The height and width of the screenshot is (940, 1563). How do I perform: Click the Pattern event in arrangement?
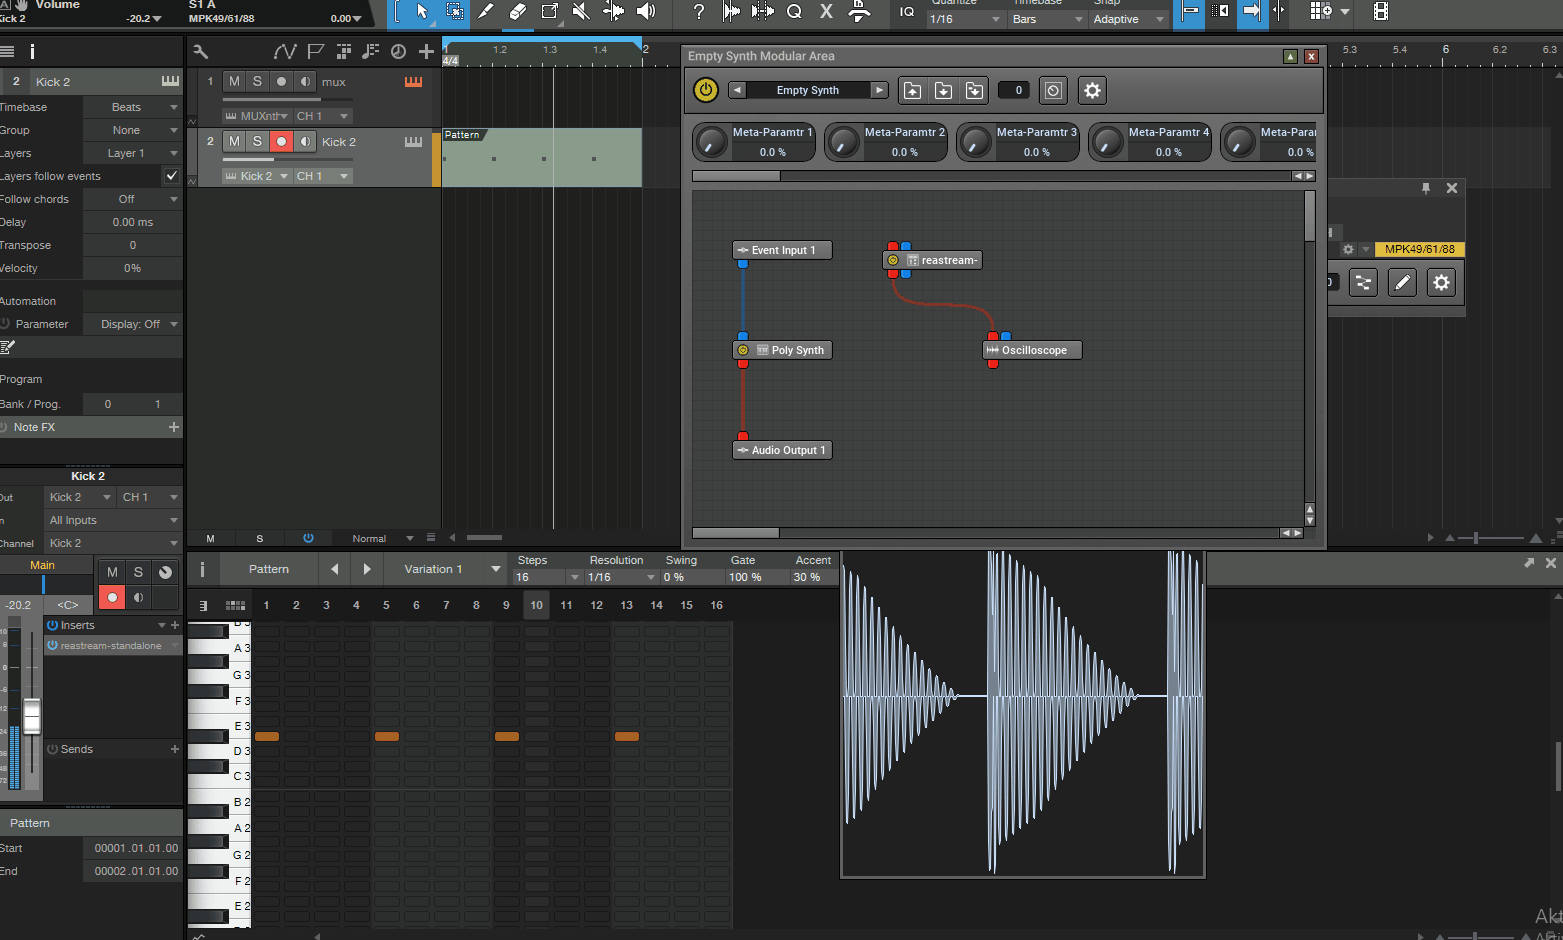pos(542,157)
